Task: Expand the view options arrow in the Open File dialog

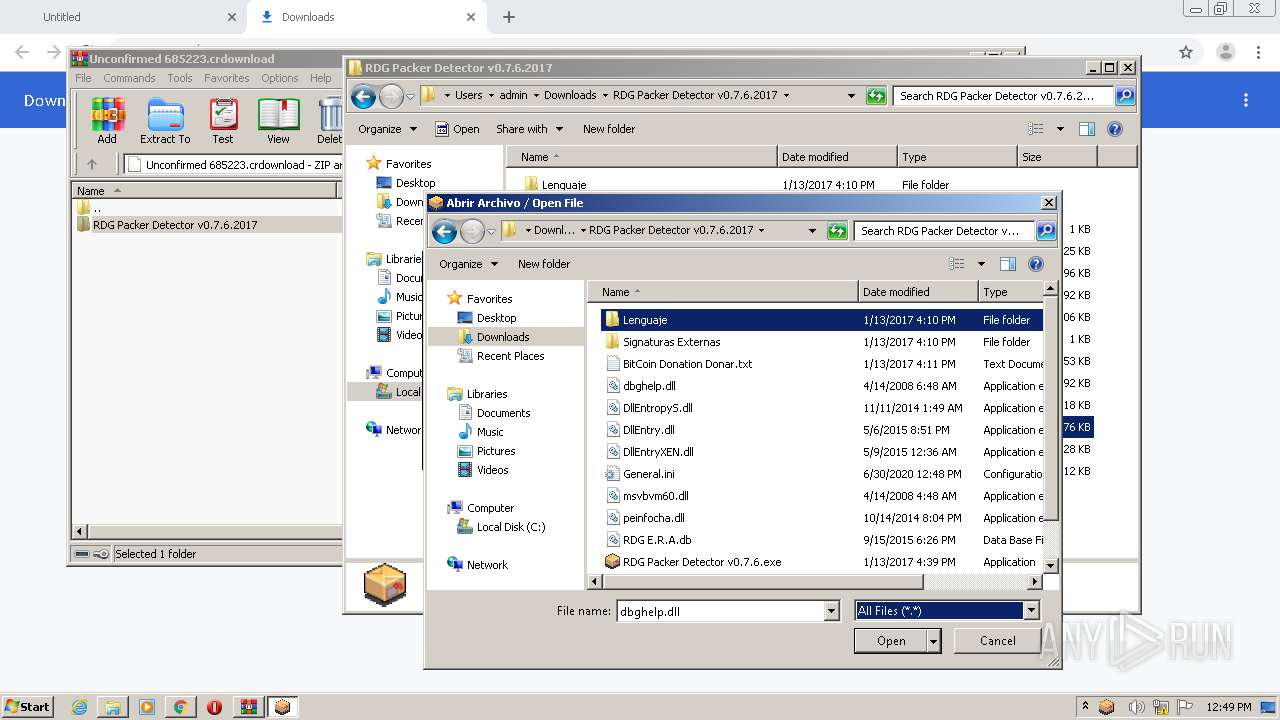Action: 980,264
